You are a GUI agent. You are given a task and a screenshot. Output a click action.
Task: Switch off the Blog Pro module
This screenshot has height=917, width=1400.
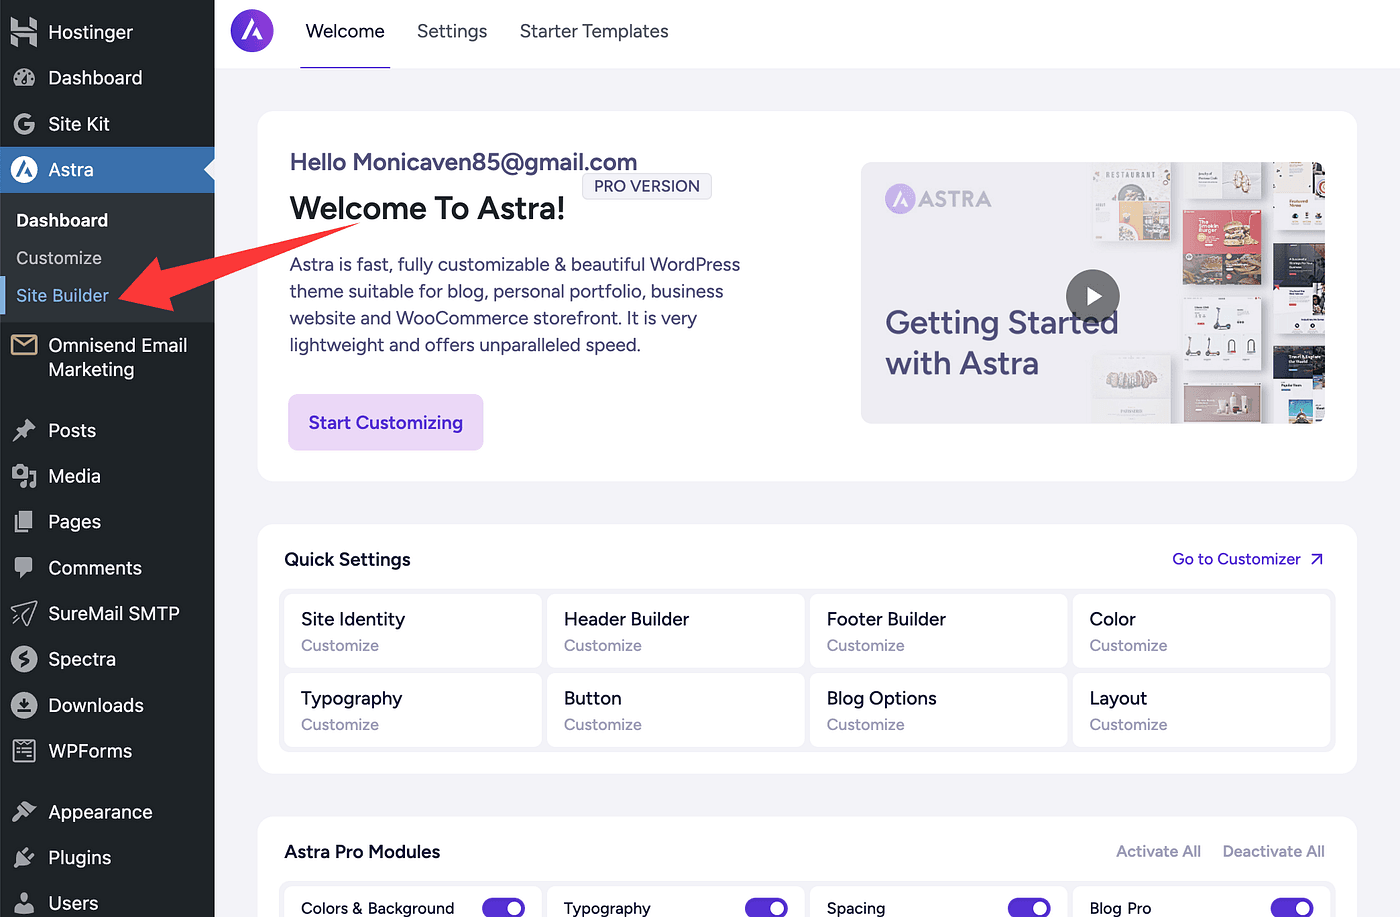click(1291, 907)
